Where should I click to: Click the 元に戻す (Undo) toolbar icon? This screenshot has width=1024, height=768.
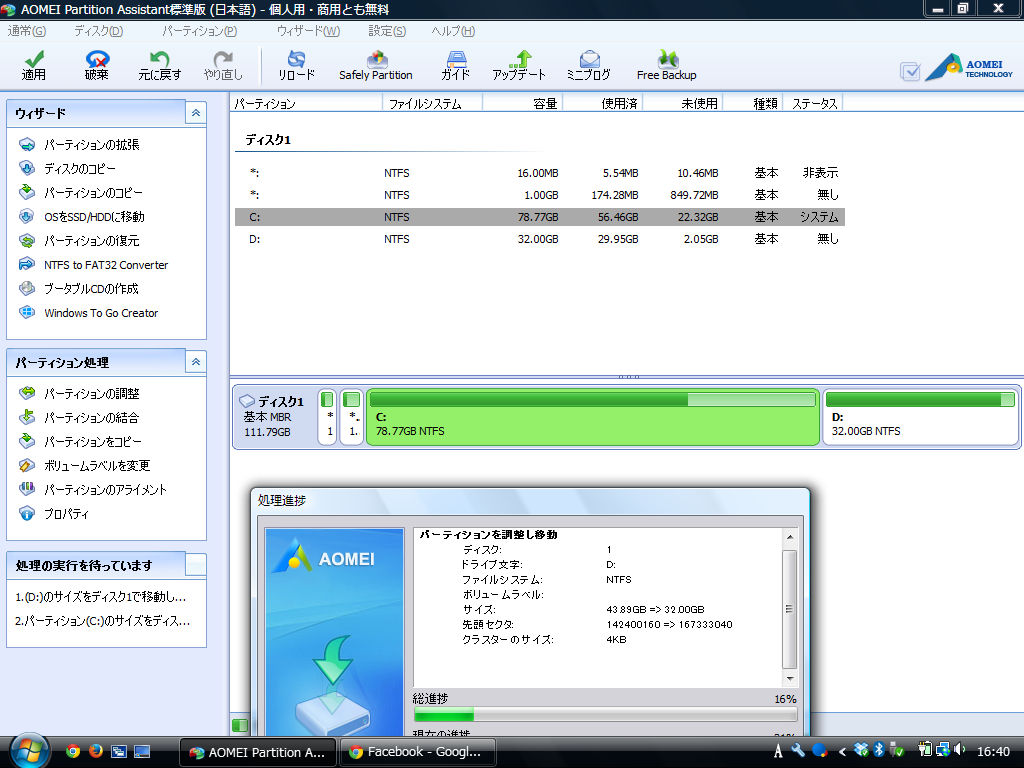coord(159,65)
